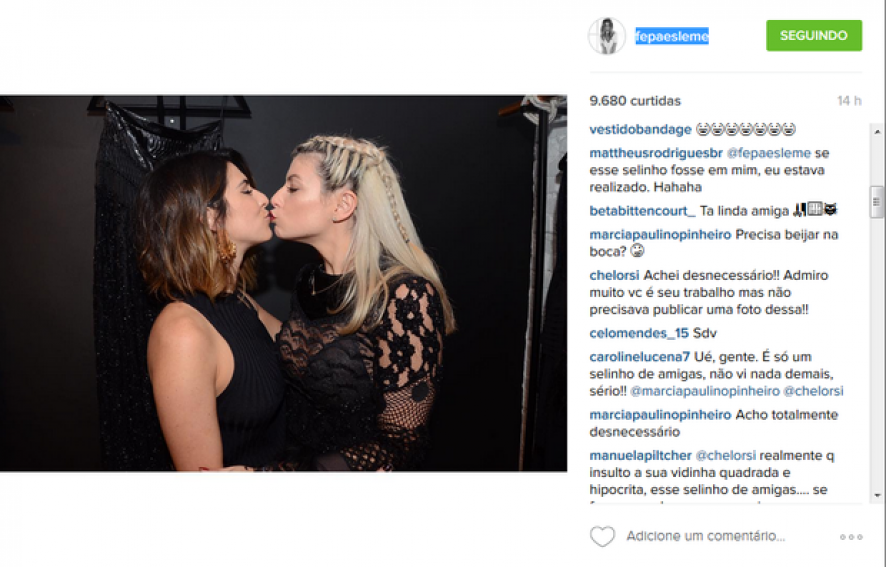Click the comments scrollbar thumb
The height and width of the screenshot is (567, 886).
point(877,202)
